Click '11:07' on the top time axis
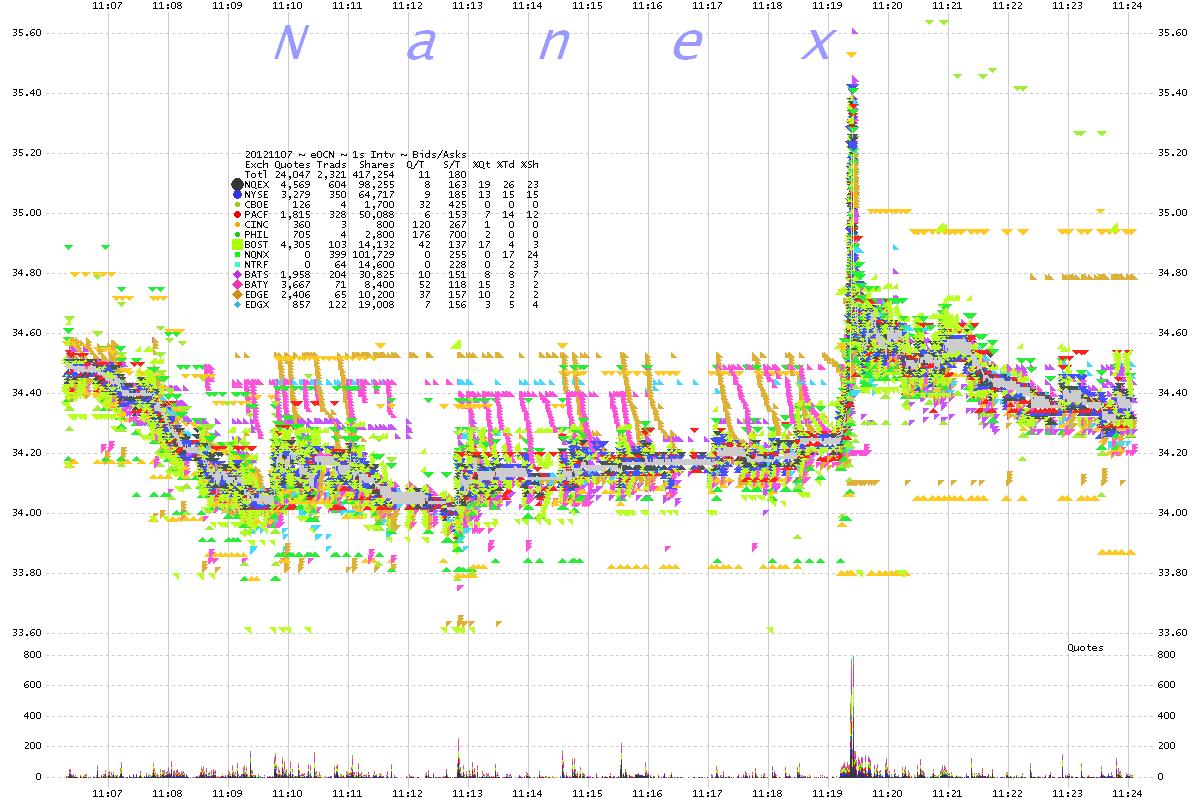This screenshot has width=1200, height=800. 107,6
